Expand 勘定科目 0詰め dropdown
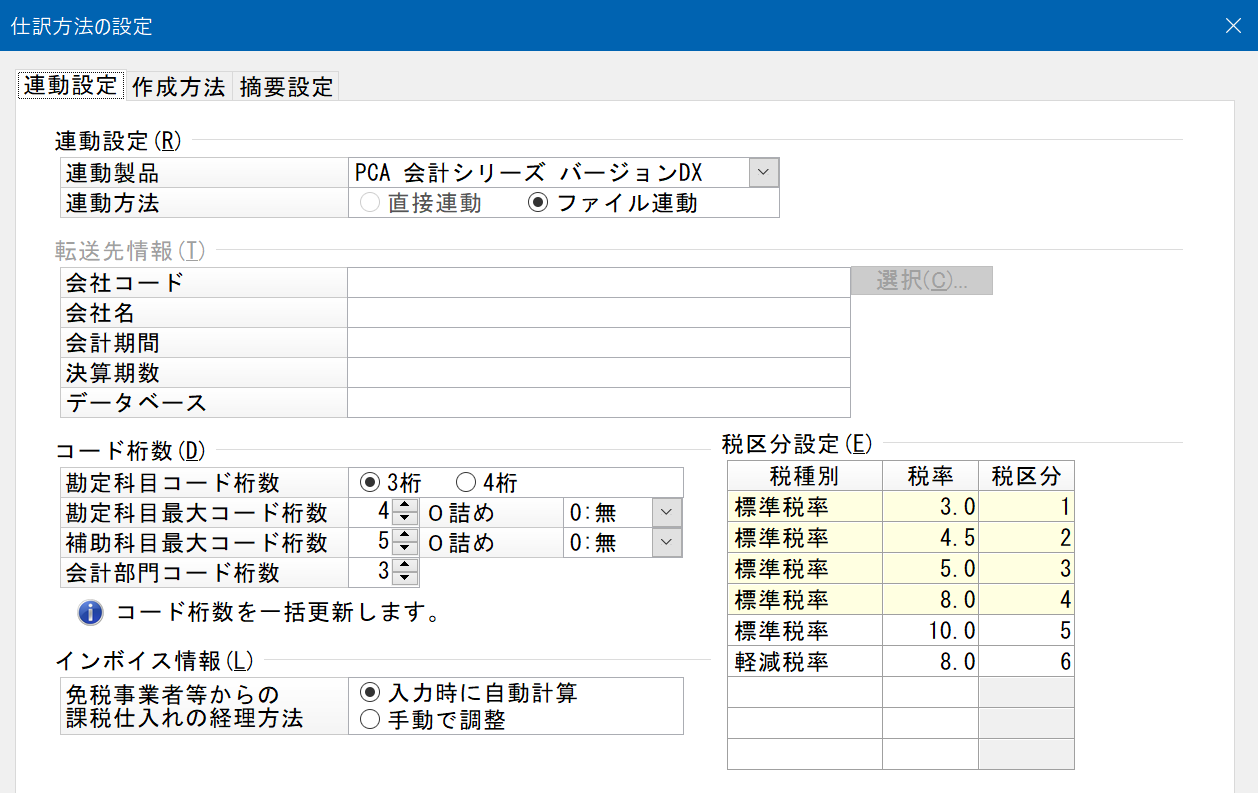Viewport: 1258px width, 793px height. pyautogui.click(x=667, y=513)
